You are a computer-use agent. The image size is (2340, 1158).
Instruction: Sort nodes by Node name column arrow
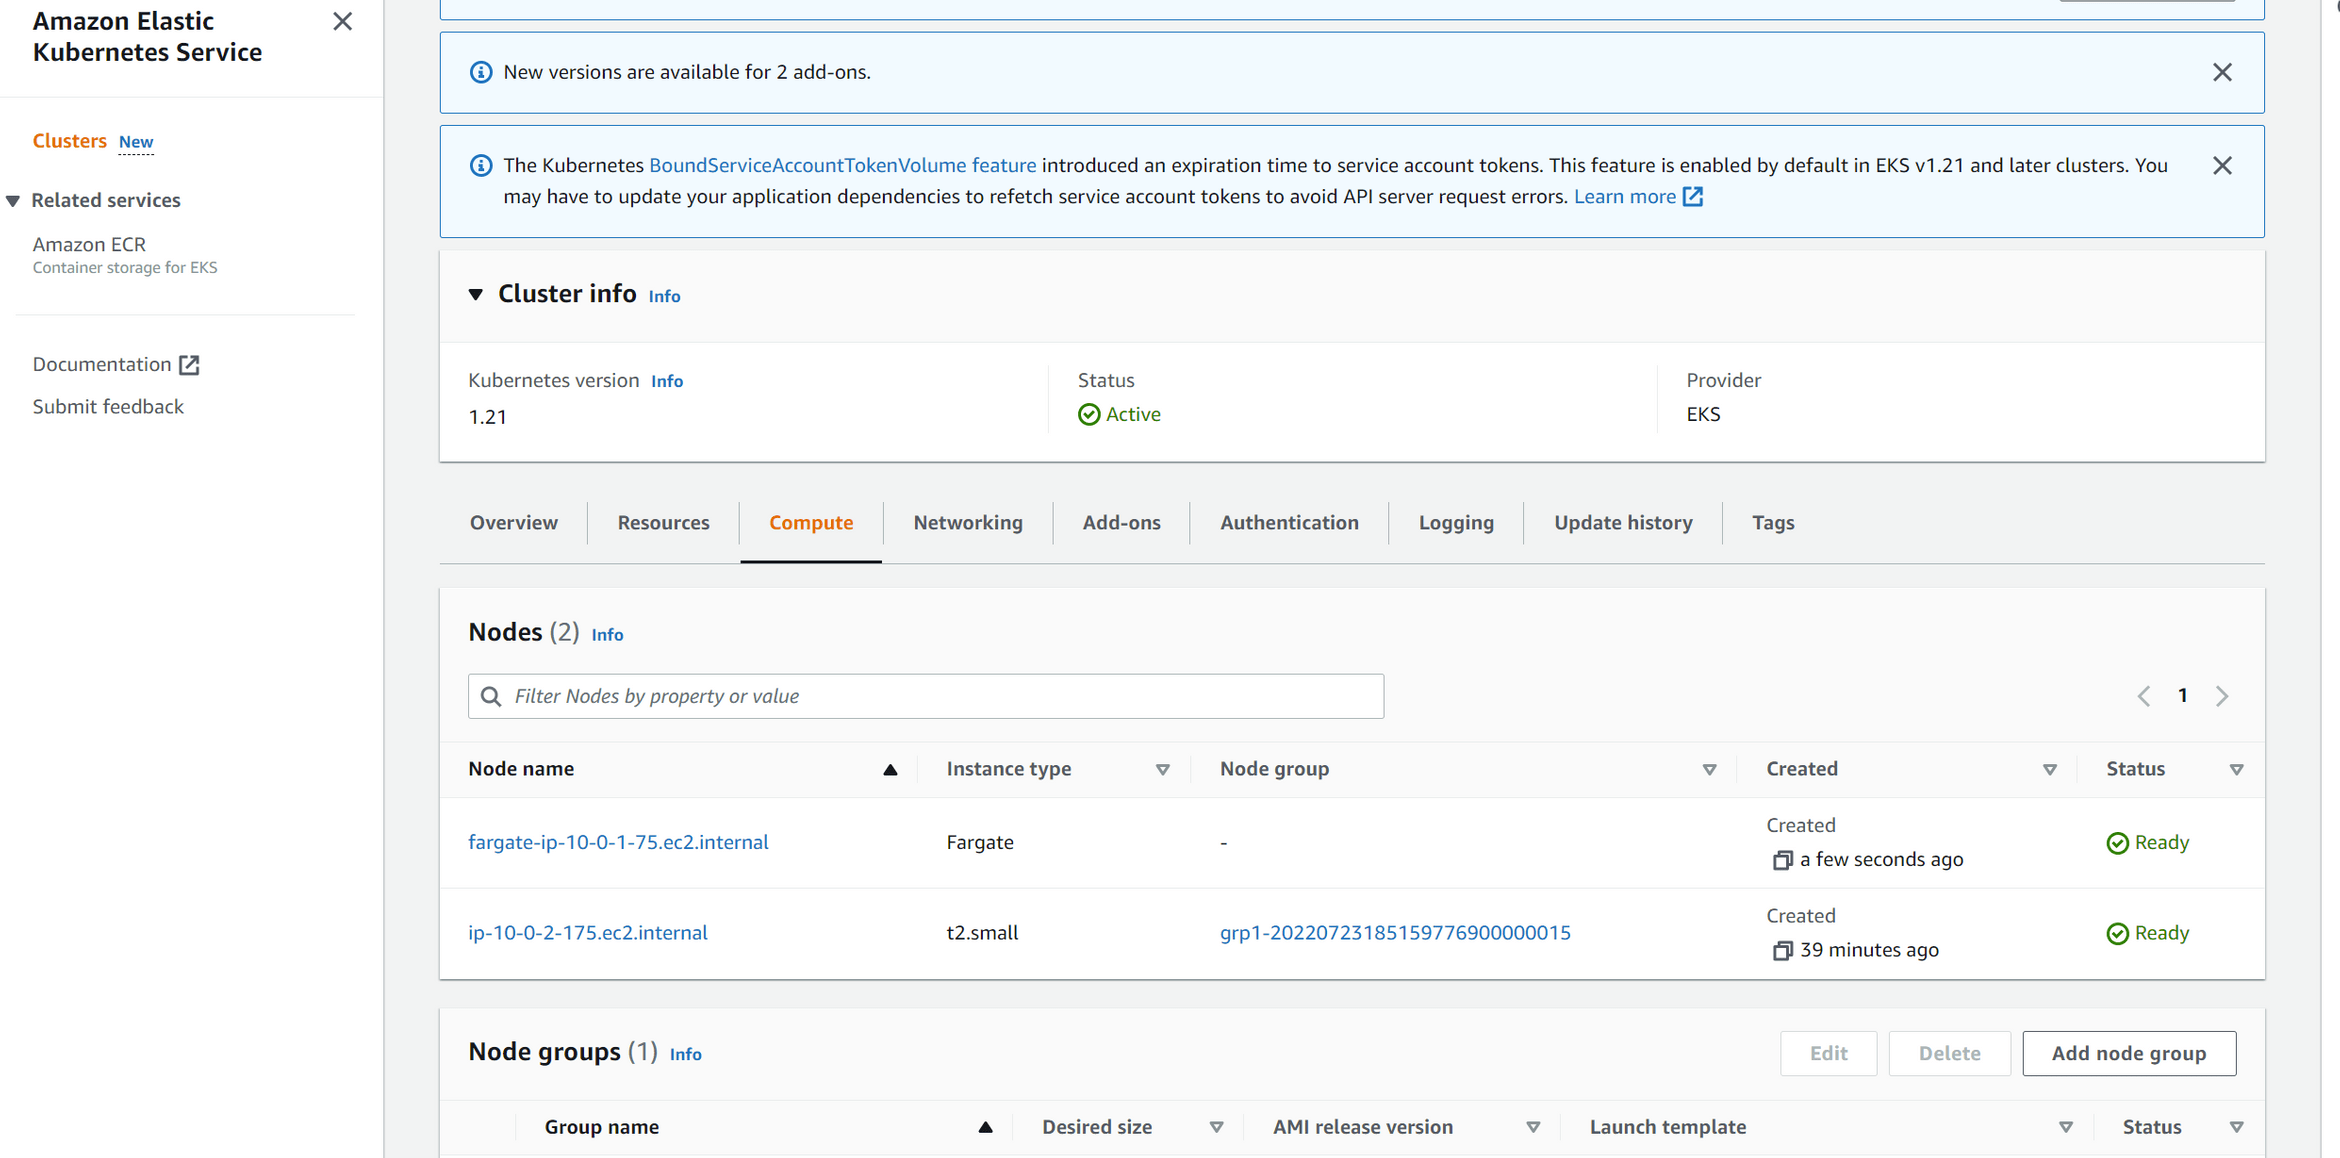[890, 770]
